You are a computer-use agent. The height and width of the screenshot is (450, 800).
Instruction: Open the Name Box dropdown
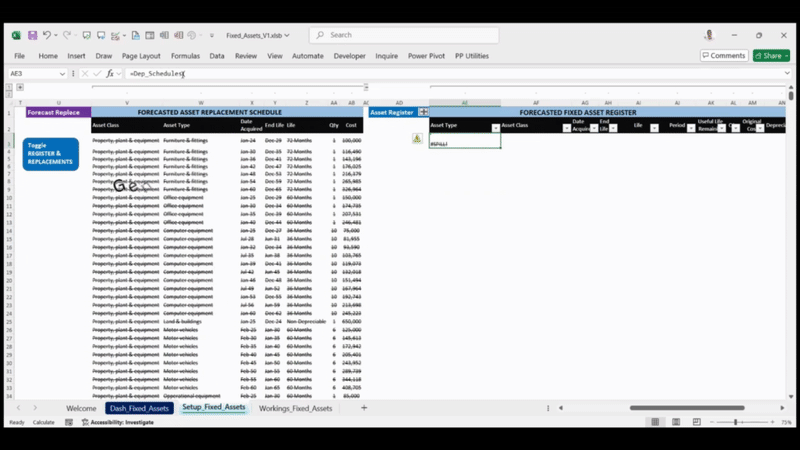(x=62, y=73)
